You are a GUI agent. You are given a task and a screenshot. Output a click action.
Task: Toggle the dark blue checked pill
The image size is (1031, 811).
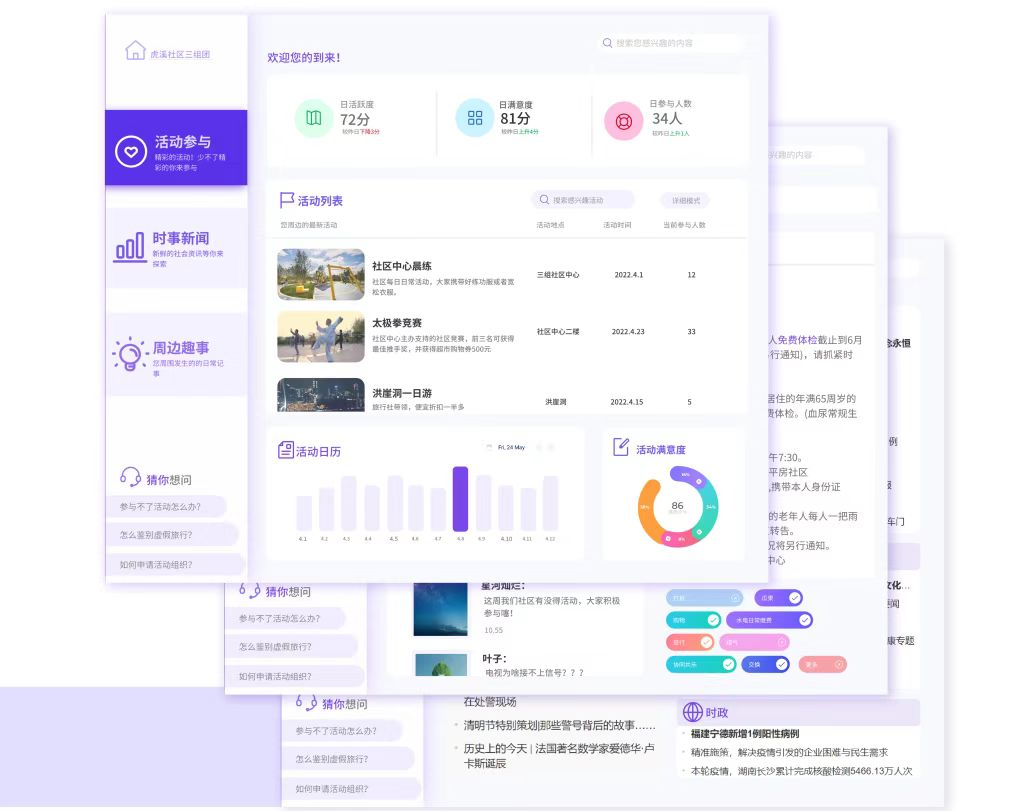[765, 664]
